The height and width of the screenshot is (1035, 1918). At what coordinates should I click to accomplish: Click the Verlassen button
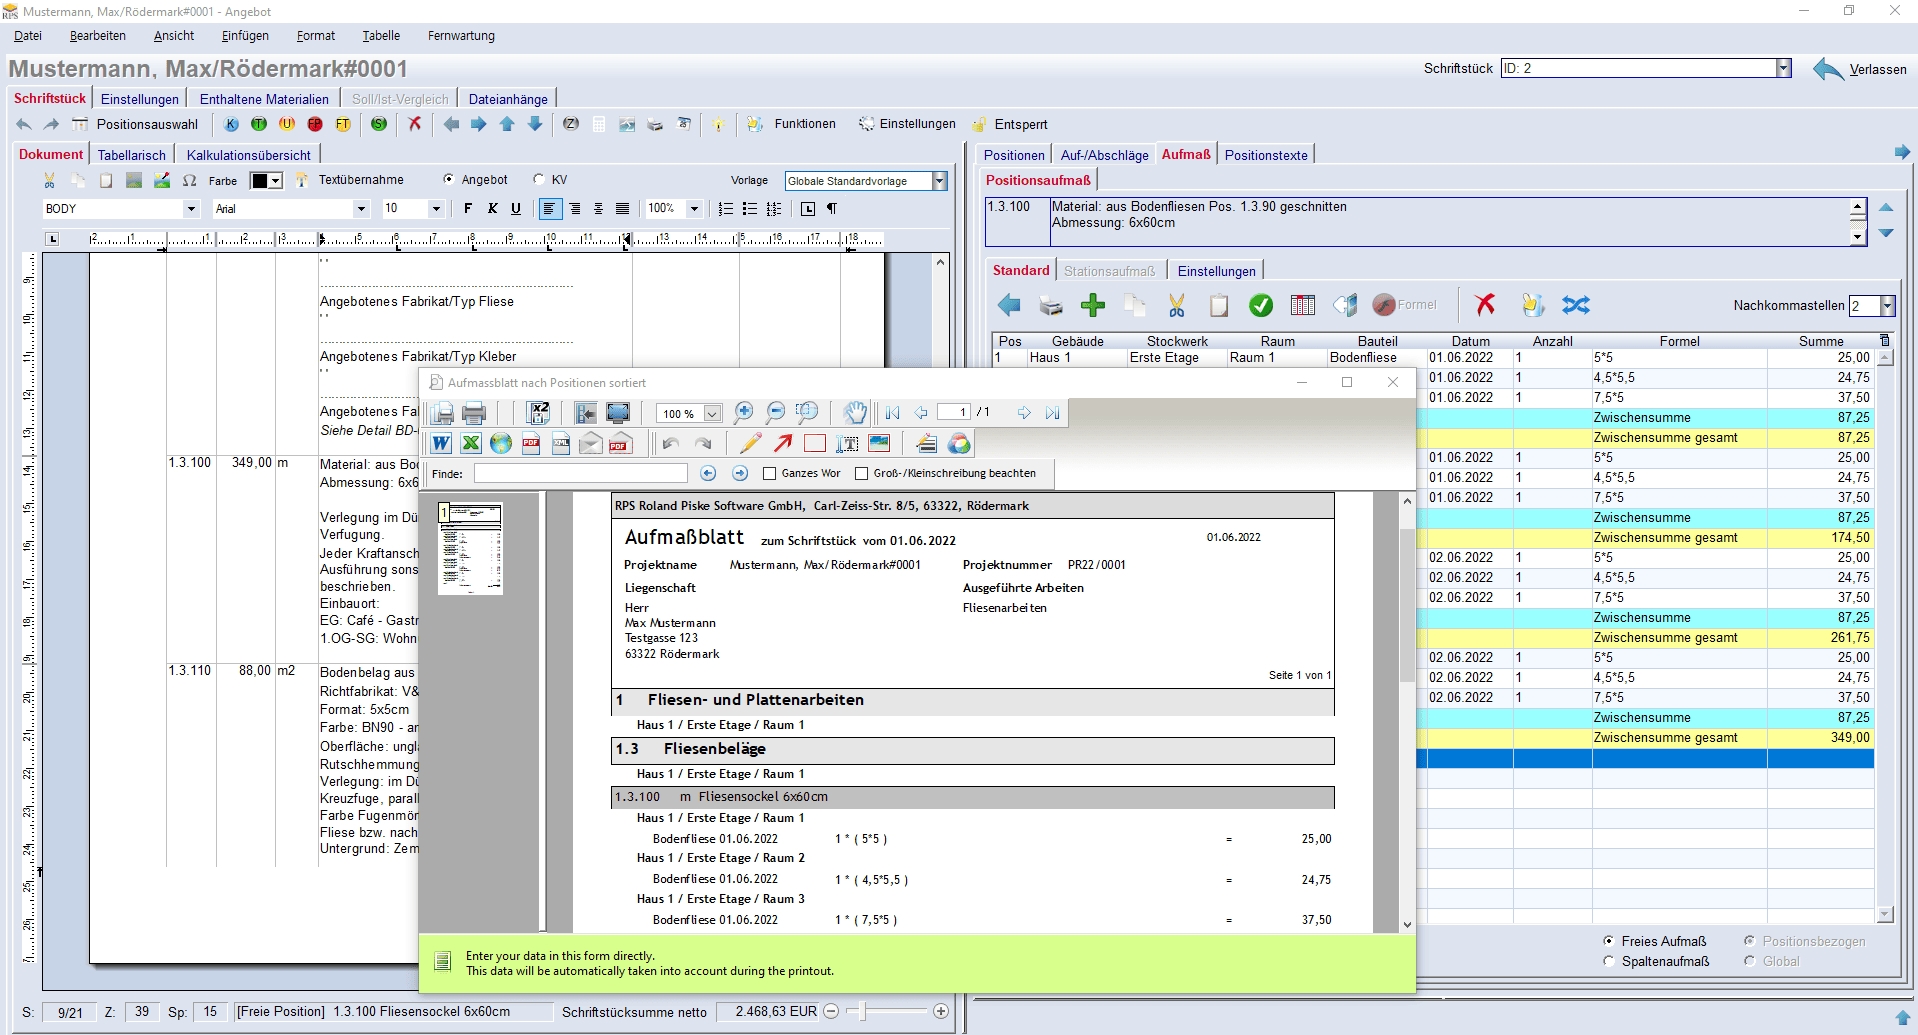pos(1861,69)
